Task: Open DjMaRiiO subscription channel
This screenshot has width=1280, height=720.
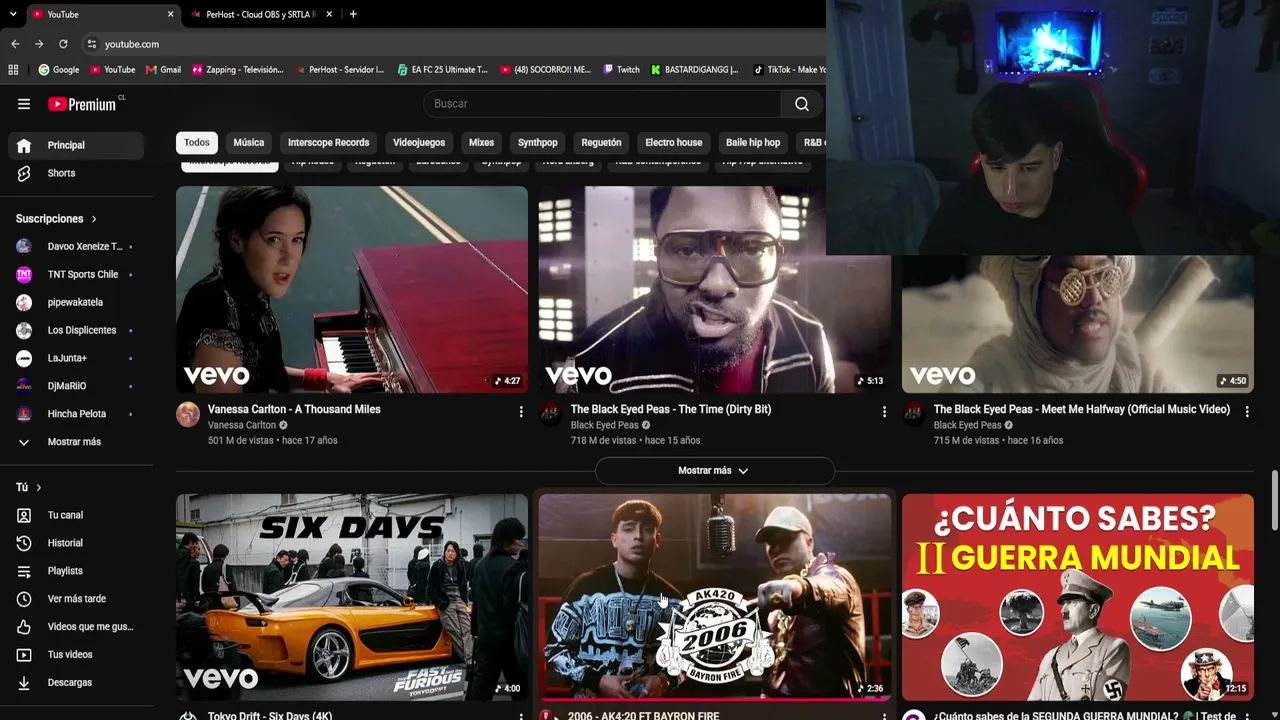Action: (76, 386)
